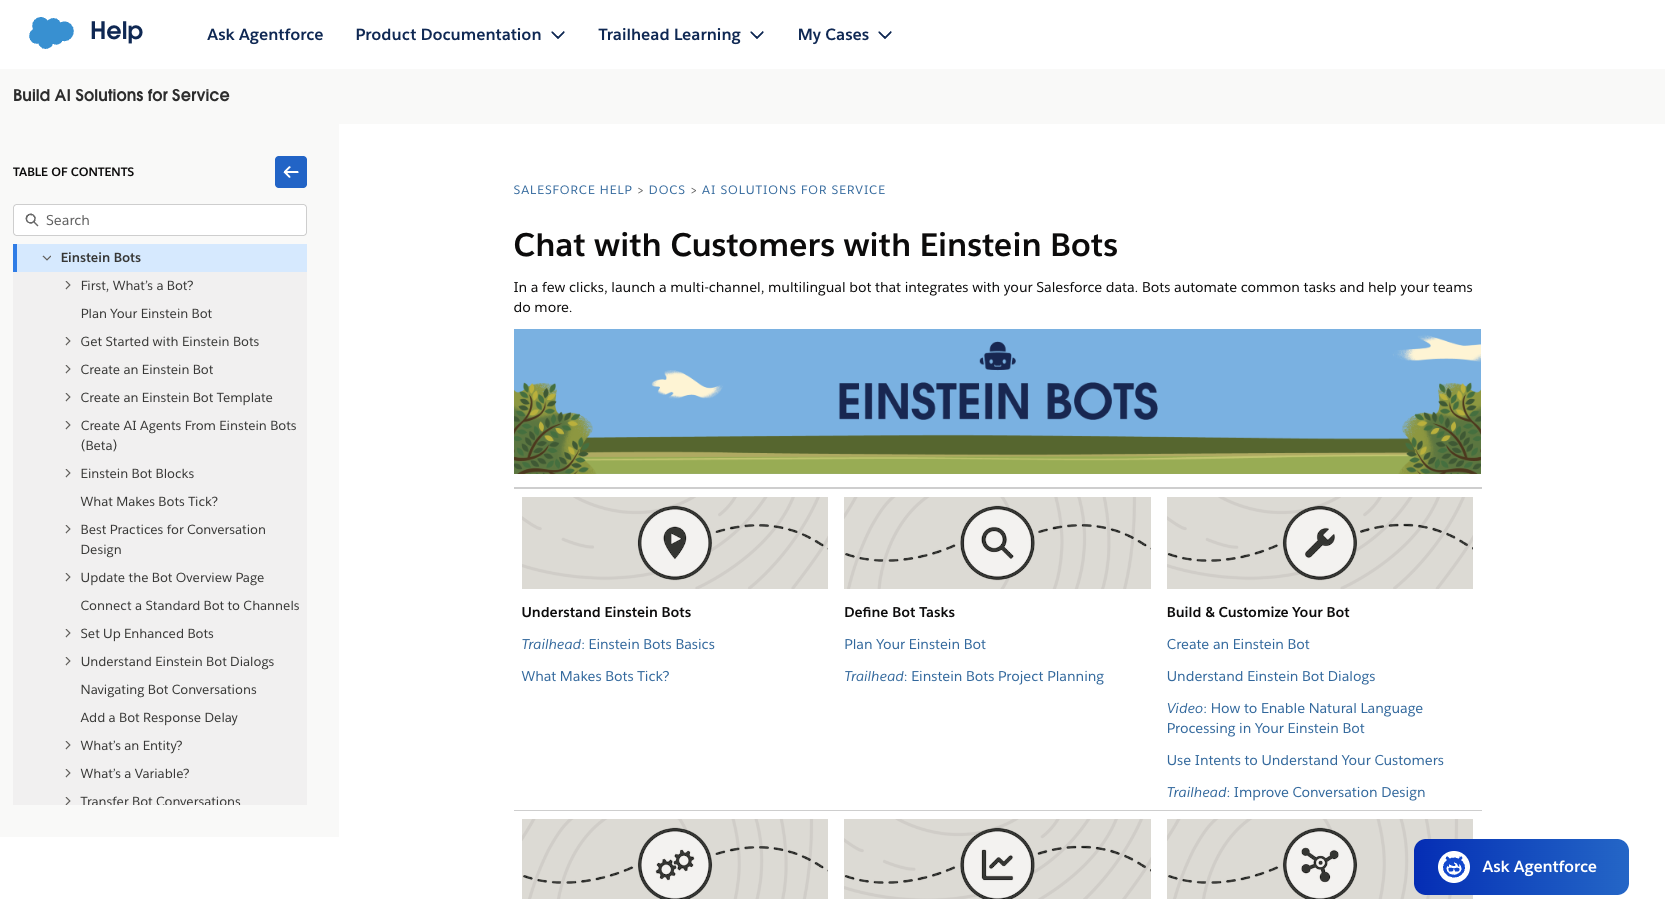Select the magnifying glass icon above Define Bot Tasks
This screenshot has height=919, width=1665.
click(996, 543)
